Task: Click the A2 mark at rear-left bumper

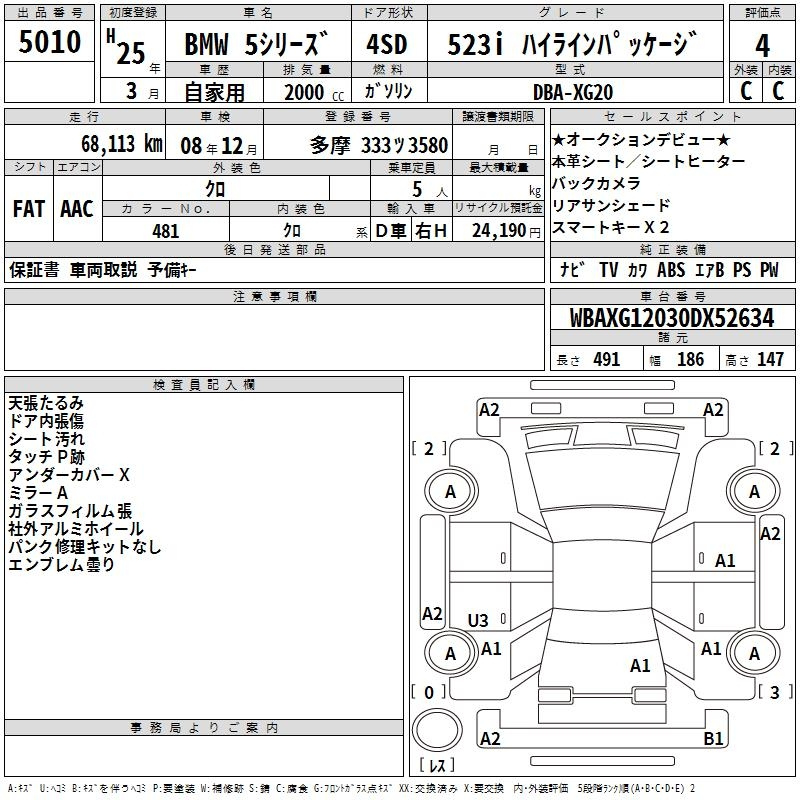Action: pyautogui.click(x=490, y=738)
